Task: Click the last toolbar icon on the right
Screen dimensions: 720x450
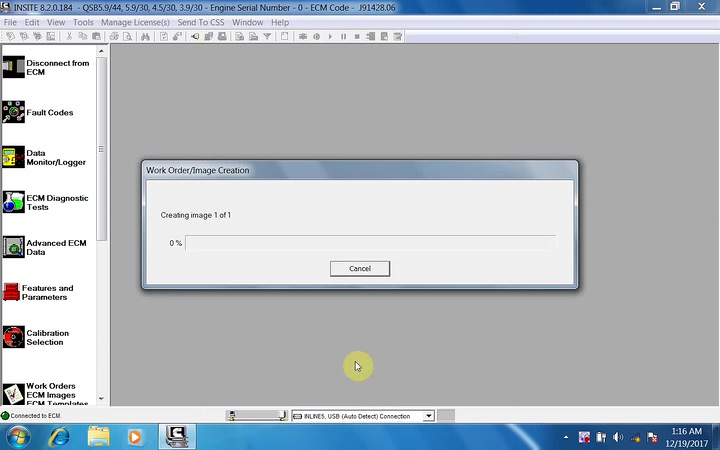Action: [398, 36]
